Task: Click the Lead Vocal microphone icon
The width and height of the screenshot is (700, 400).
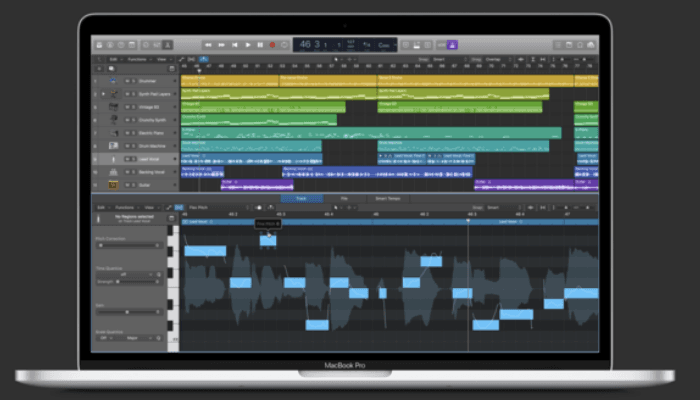Action: (x=114, y=158)
